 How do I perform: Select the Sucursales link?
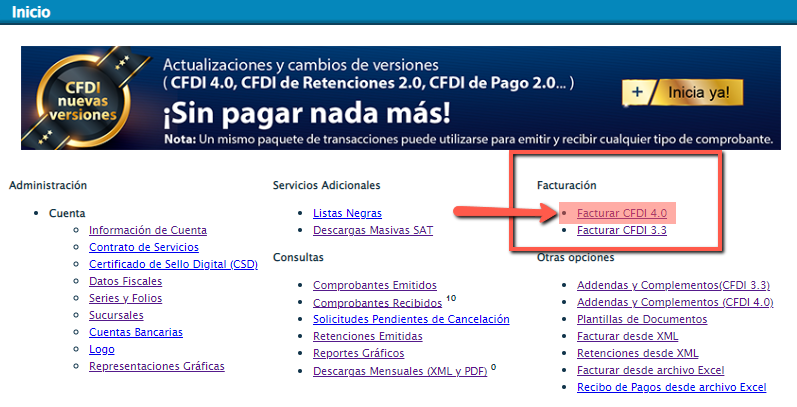(x=116, y=315)
